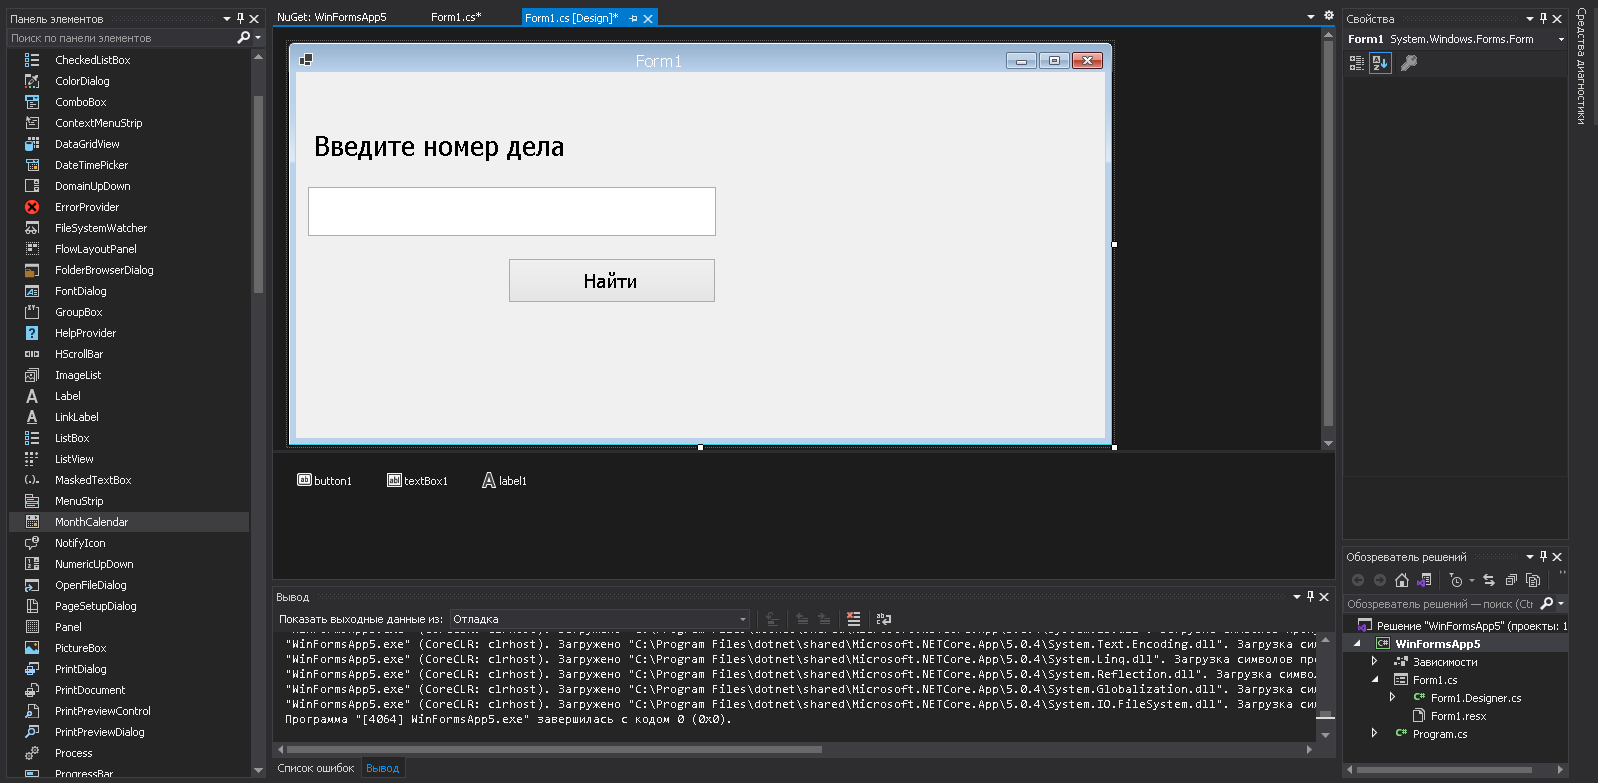Switch to the Вывод bottom tab
This screenshot has width=1598, height=783.
point(382,768)
